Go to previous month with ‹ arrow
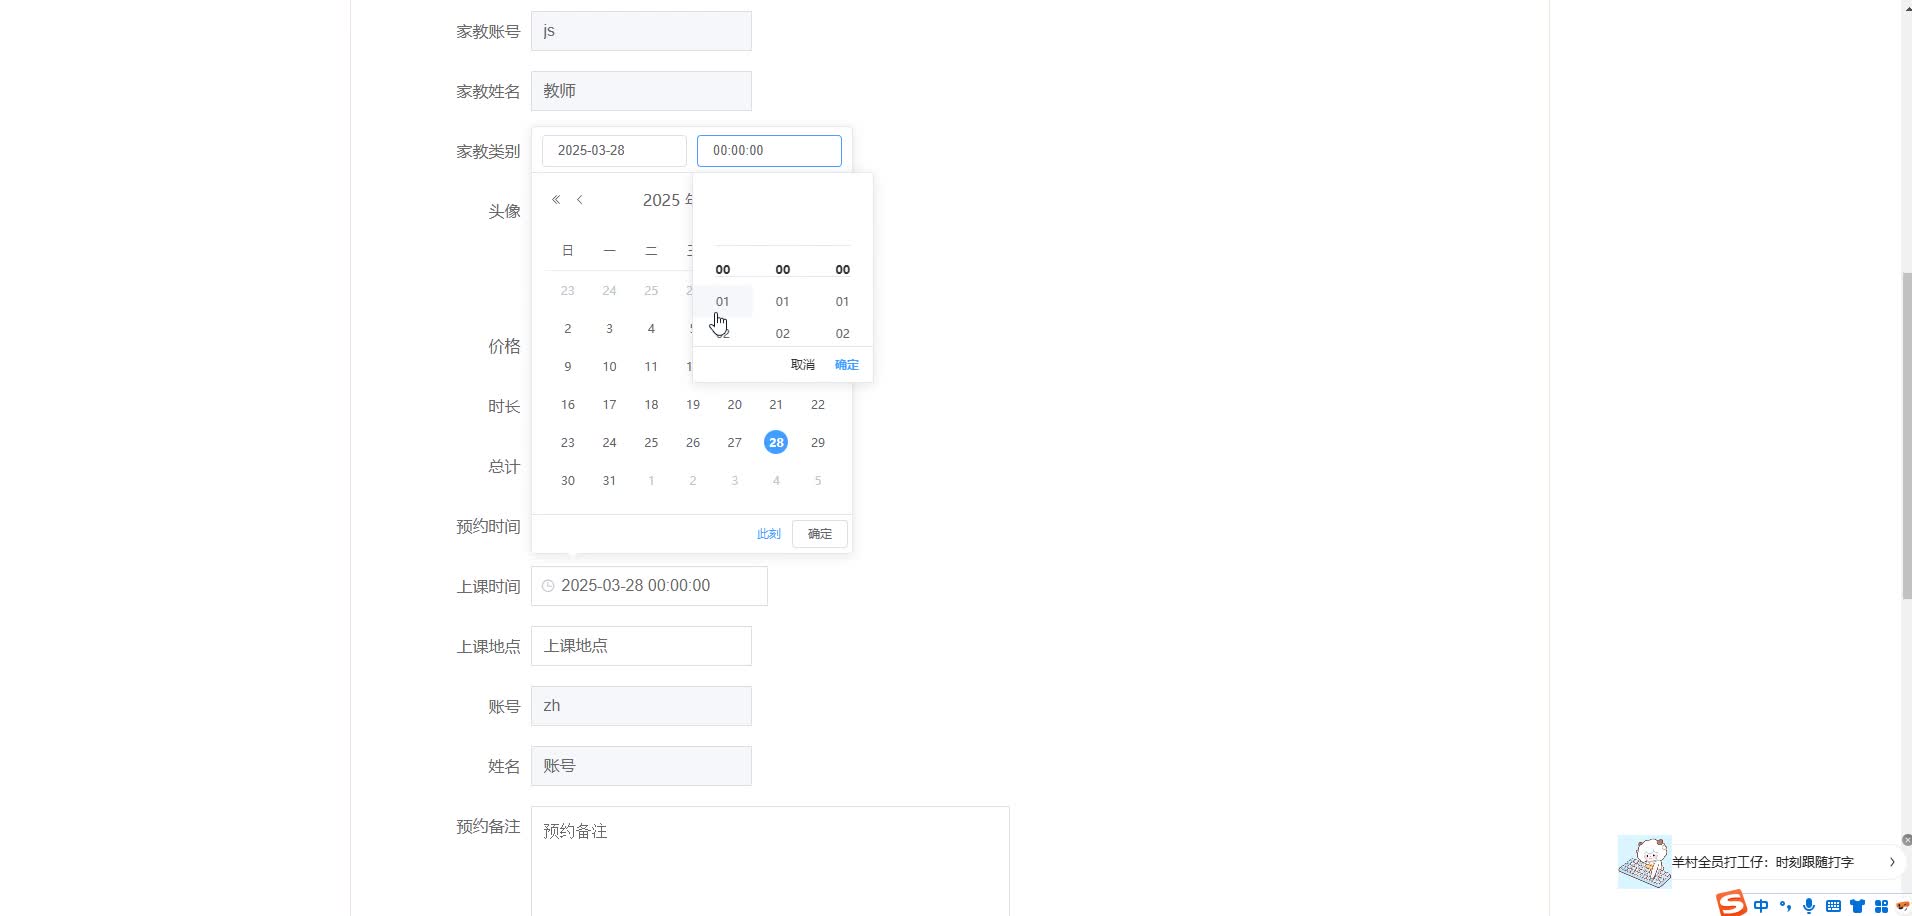Viewport: 1912px width, 916px height. coord(580,199)
